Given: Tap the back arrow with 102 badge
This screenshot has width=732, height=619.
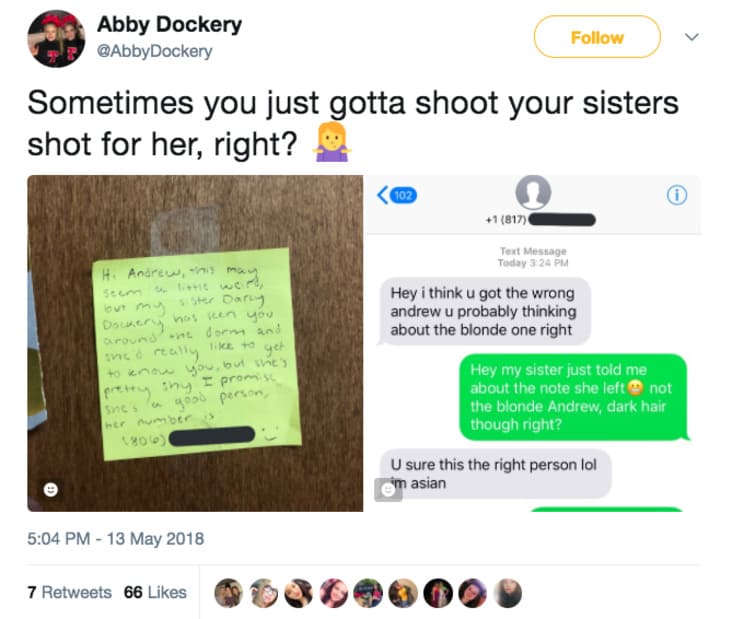Looking at the screenshot, I should [x=397, y=195].
